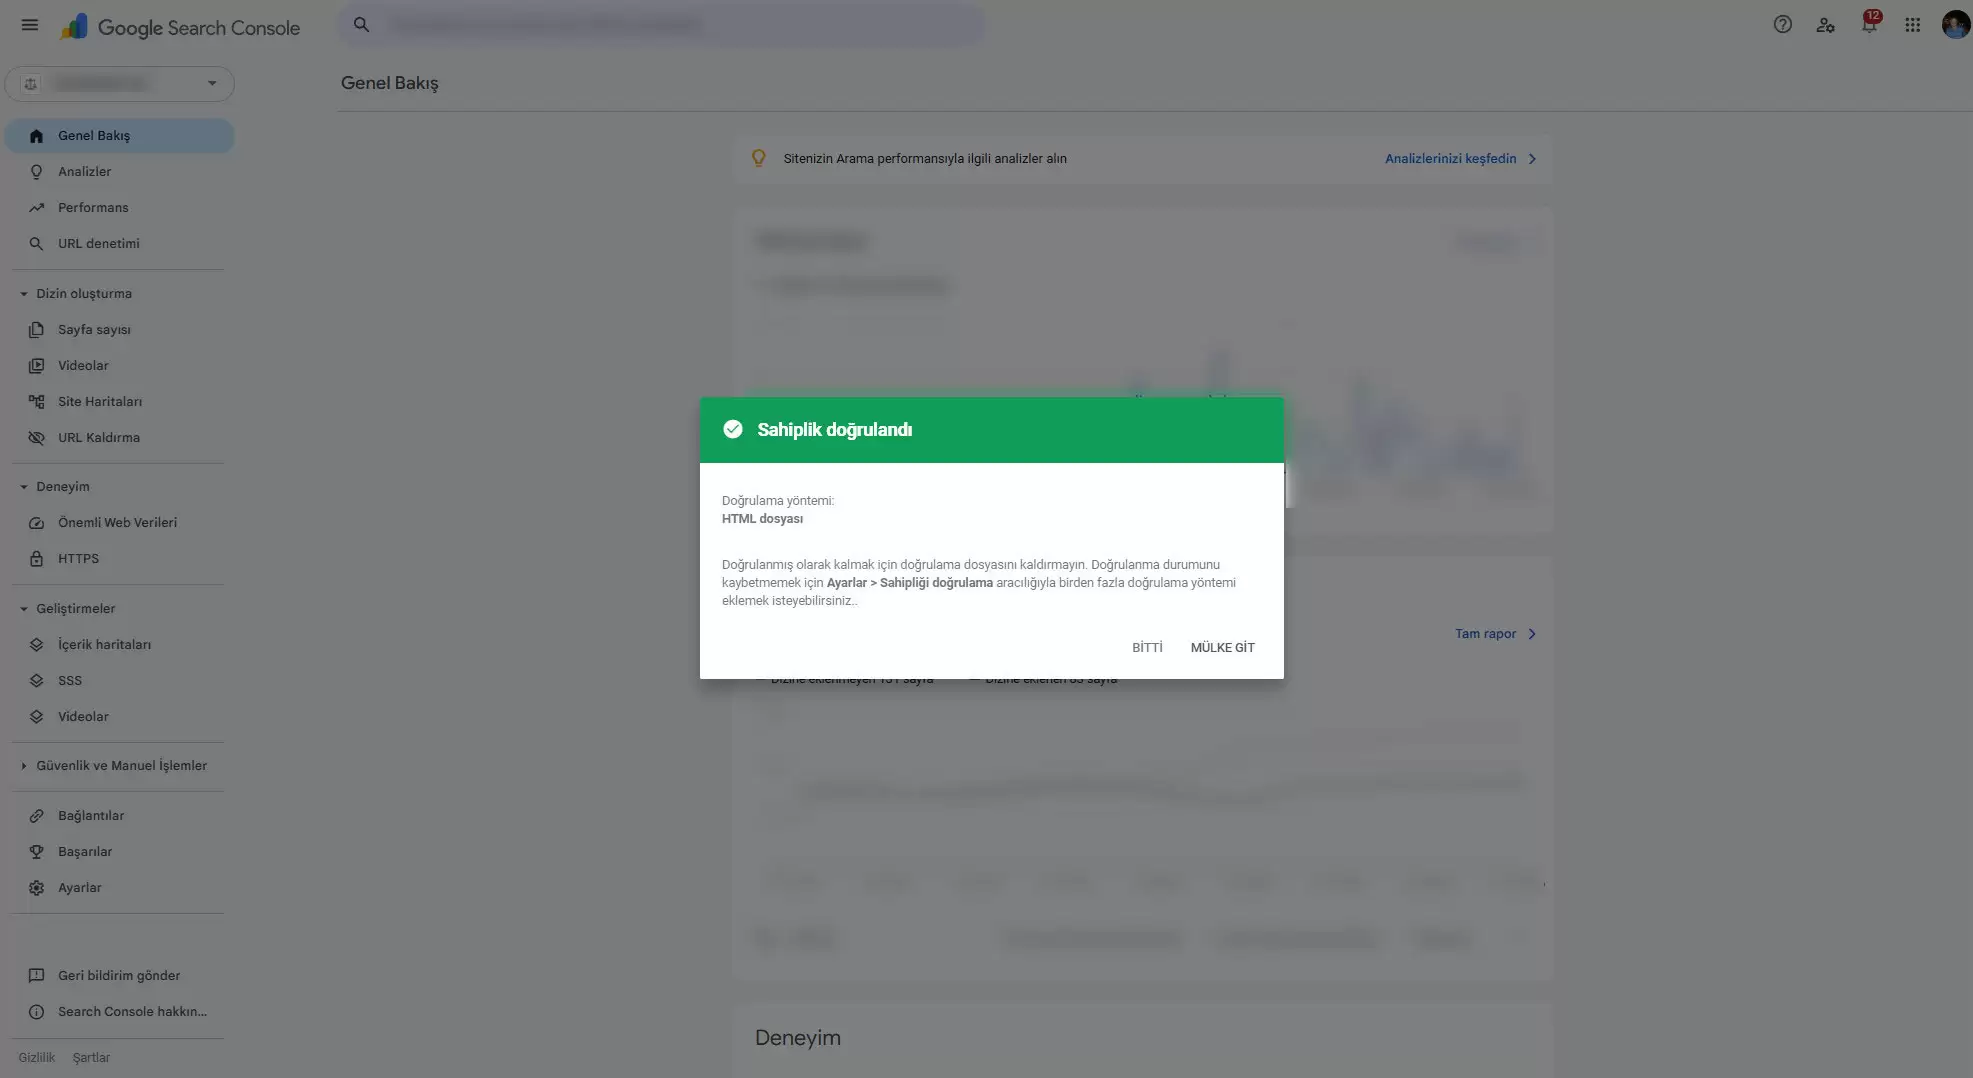
Task: Expand Güvenlik ve Manuel İşlemler section
Action: coord(23,766)
